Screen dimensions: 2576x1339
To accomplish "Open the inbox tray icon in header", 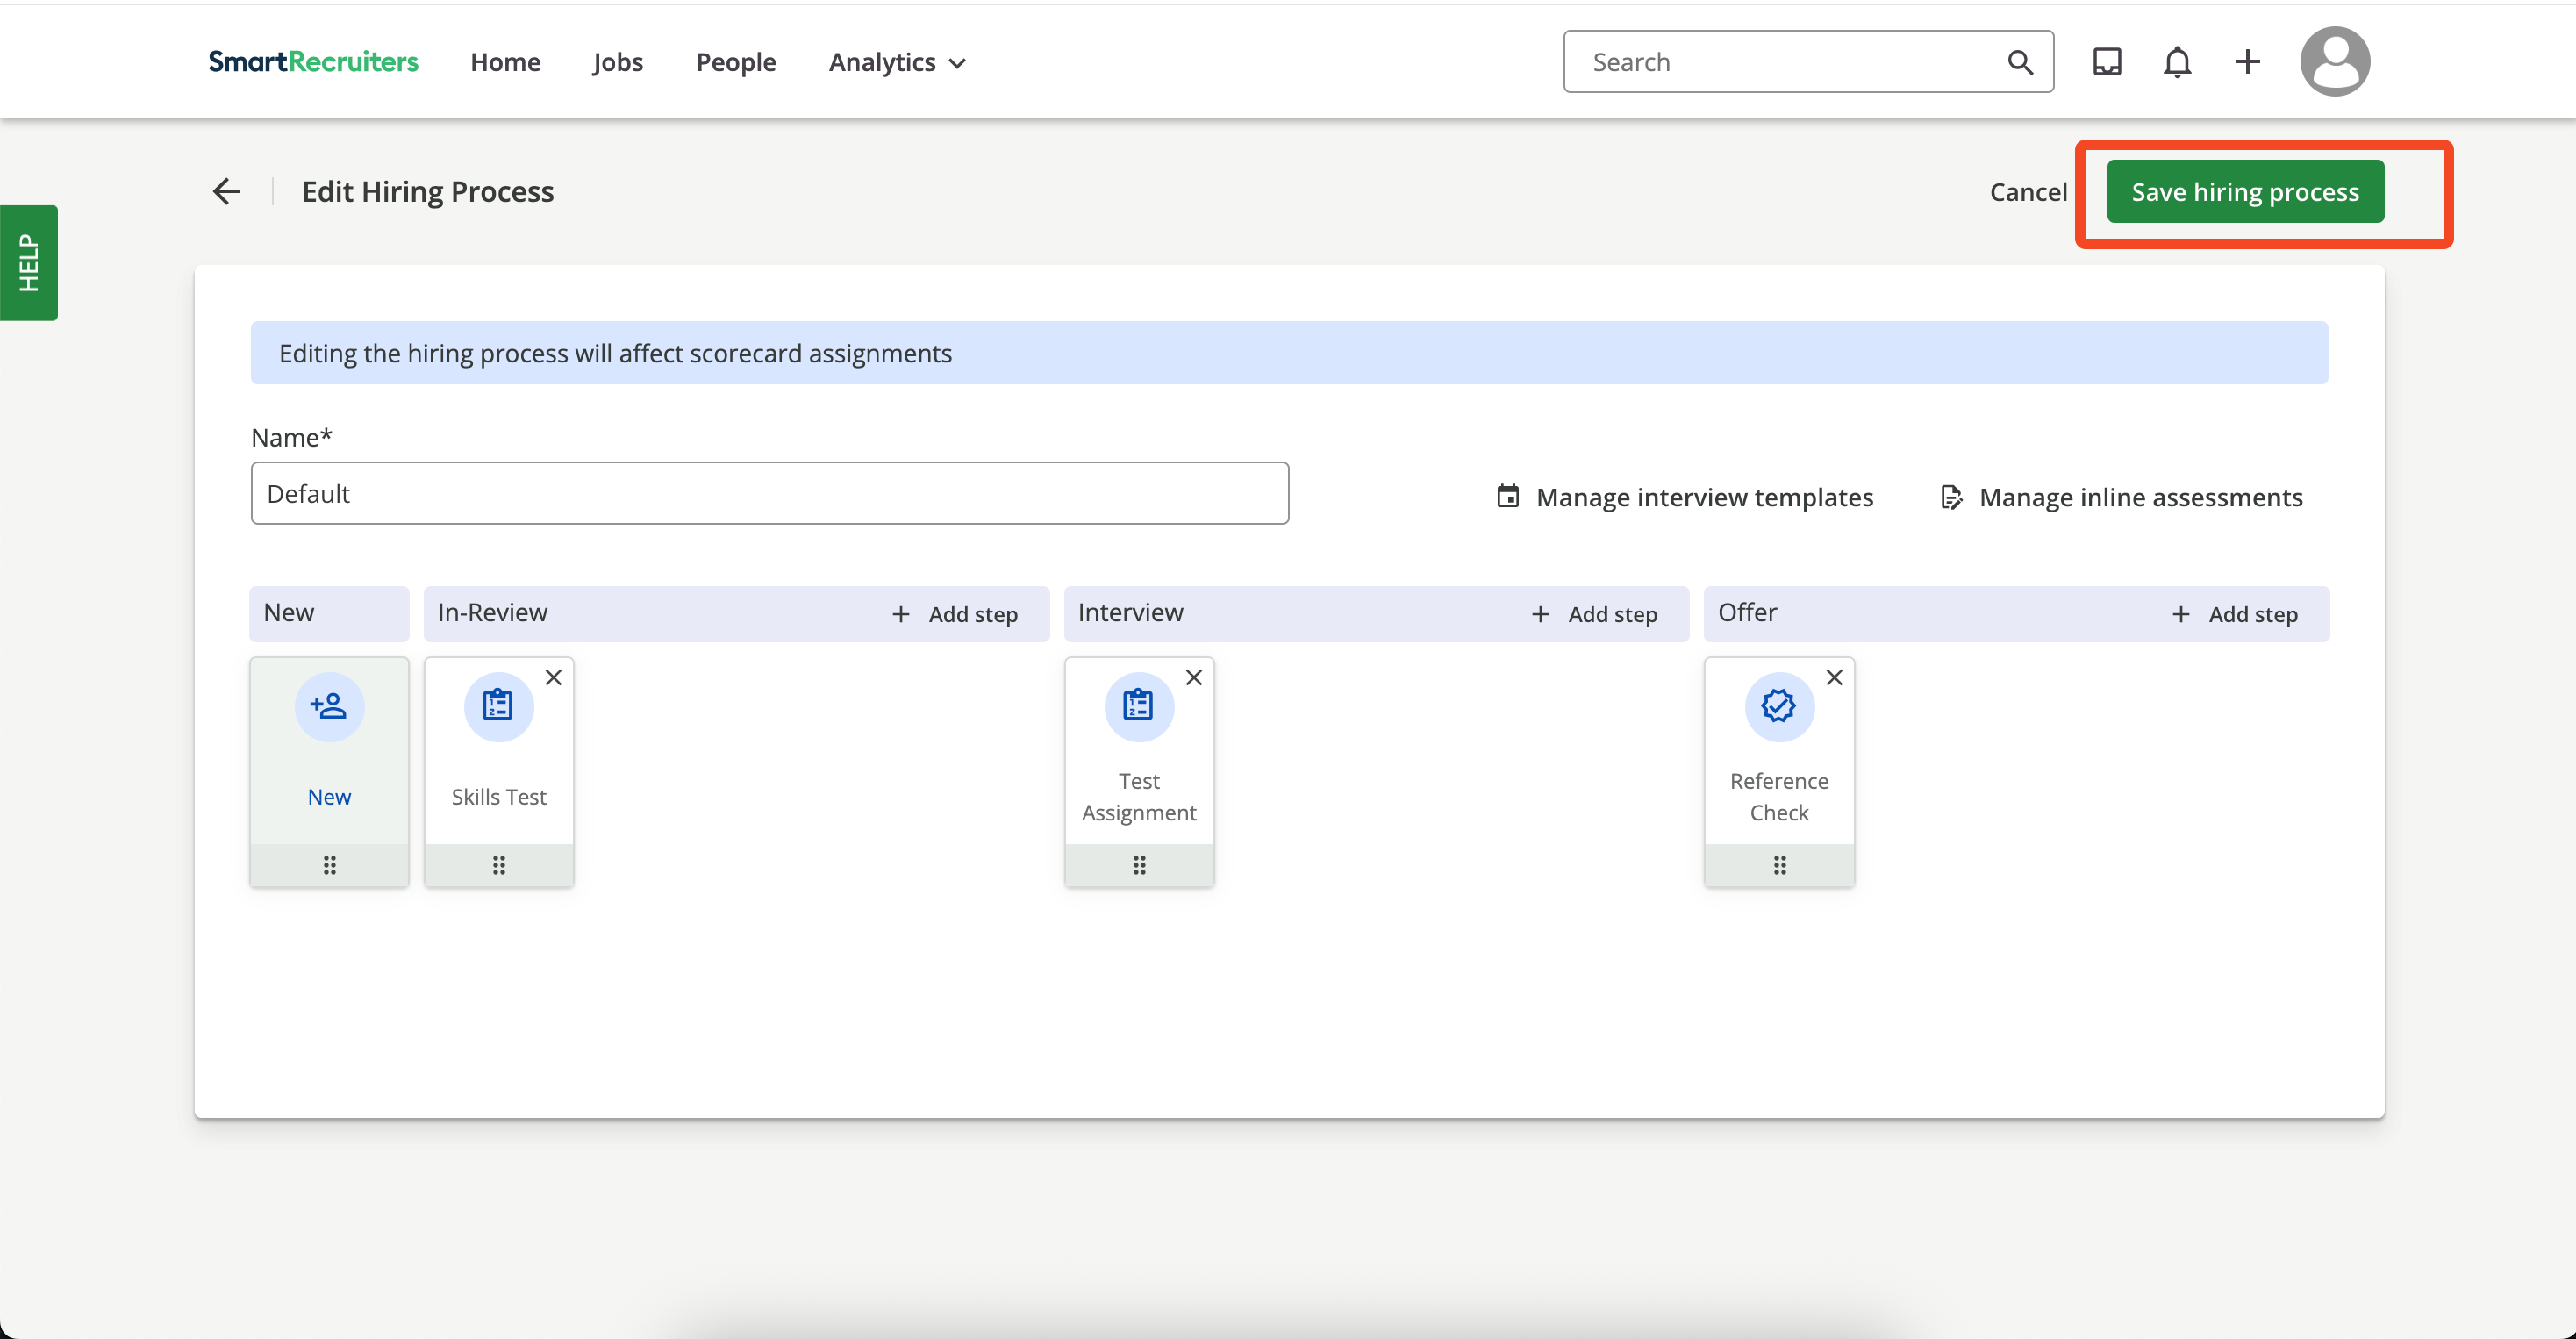I will click(2106, 62).
